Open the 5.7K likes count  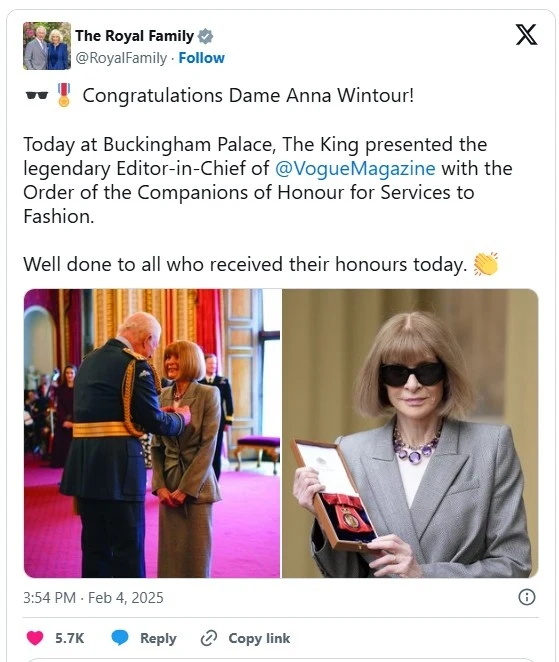70,638
